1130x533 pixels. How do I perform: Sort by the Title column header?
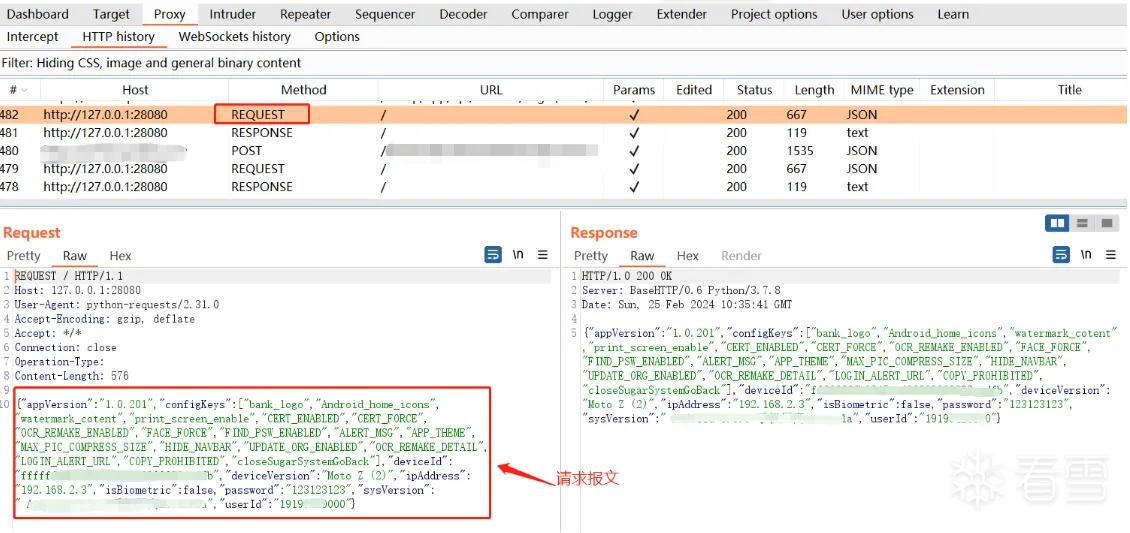(1069, 90)
